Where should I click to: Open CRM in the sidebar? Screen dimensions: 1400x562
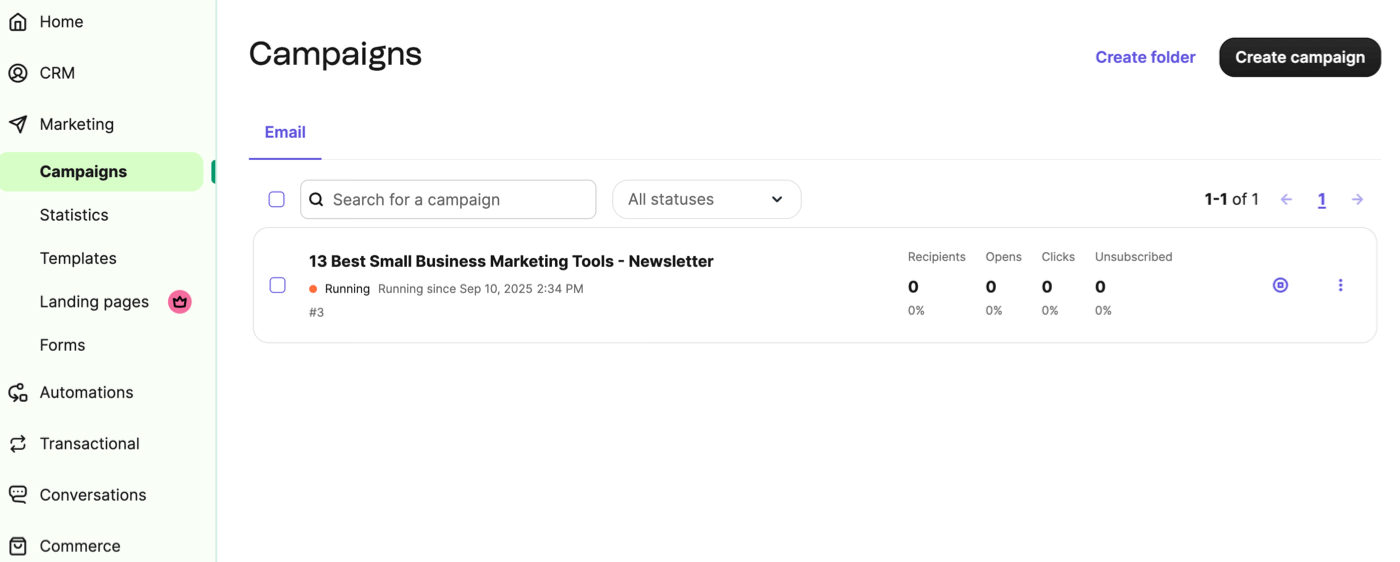(x=57, y=73)
